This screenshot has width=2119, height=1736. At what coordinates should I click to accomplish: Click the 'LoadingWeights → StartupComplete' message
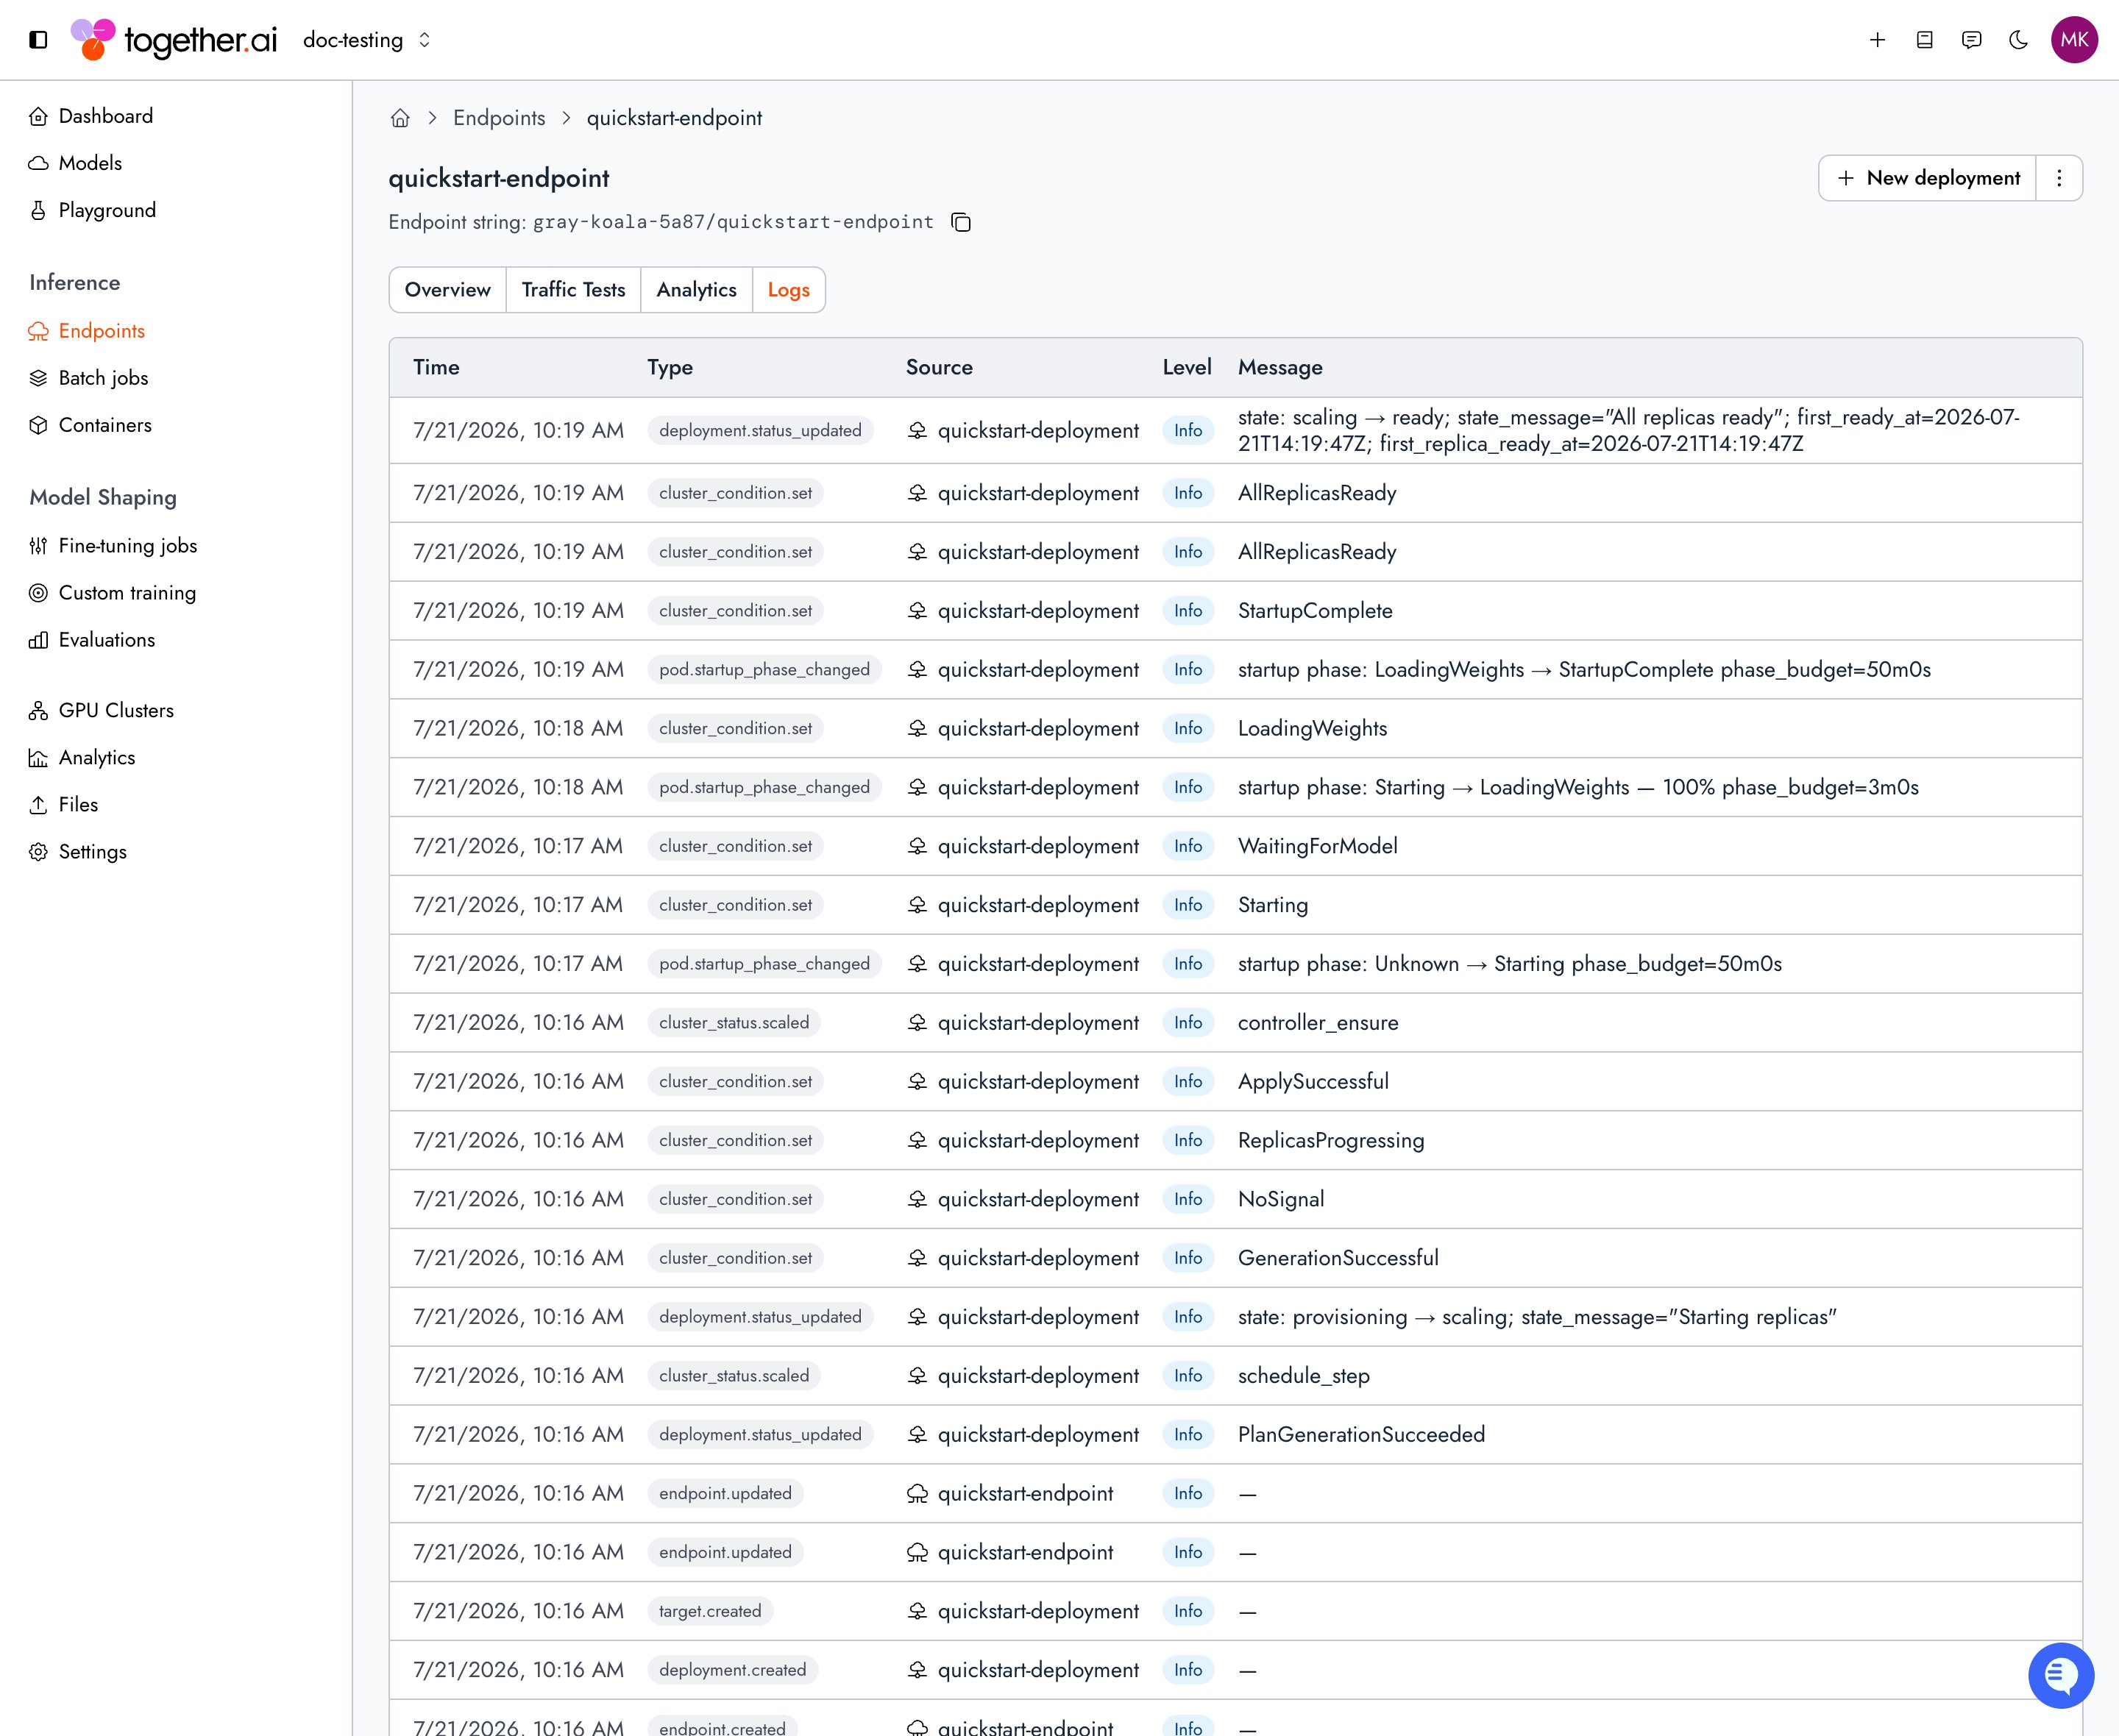pos(1584,670)
